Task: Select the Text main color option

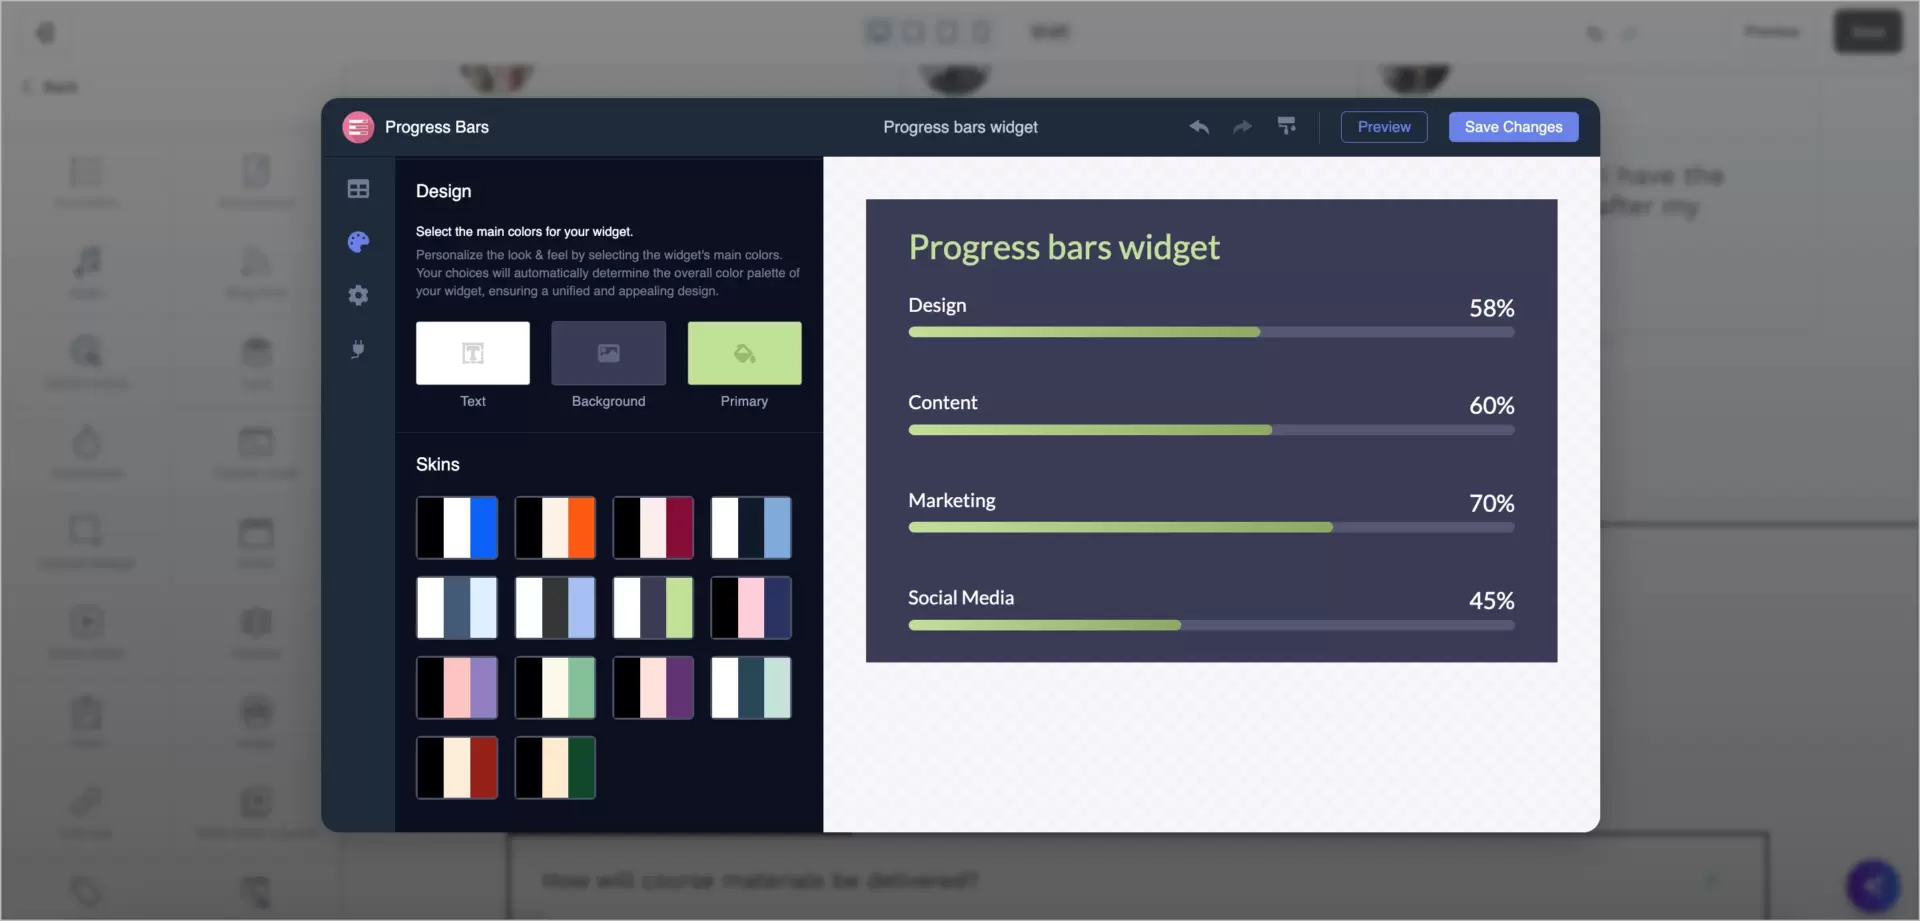Action: pos(472,353)
